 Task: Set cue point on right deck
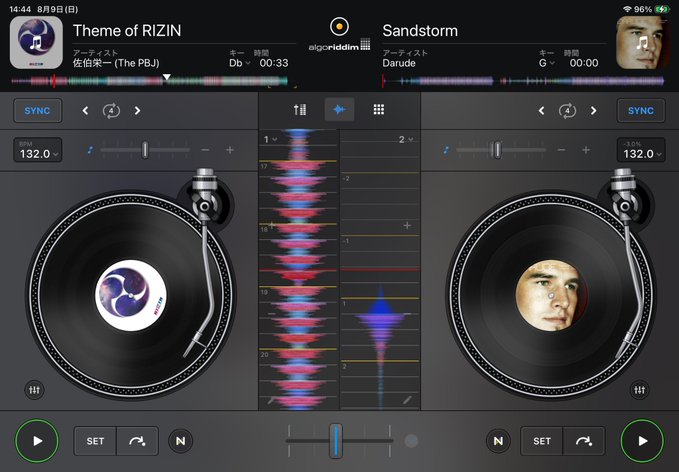pos(542,441)
